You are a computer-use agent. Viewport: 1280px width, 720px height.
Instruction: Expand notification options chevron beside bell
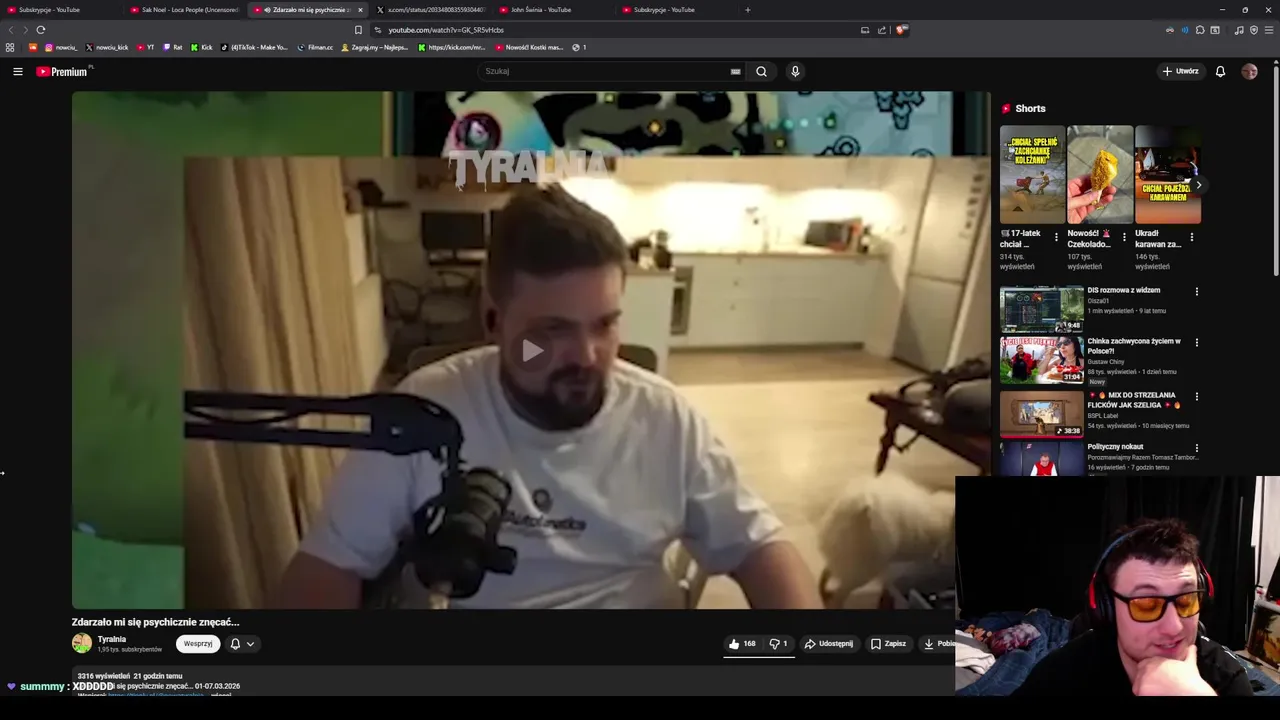[250, 644]
